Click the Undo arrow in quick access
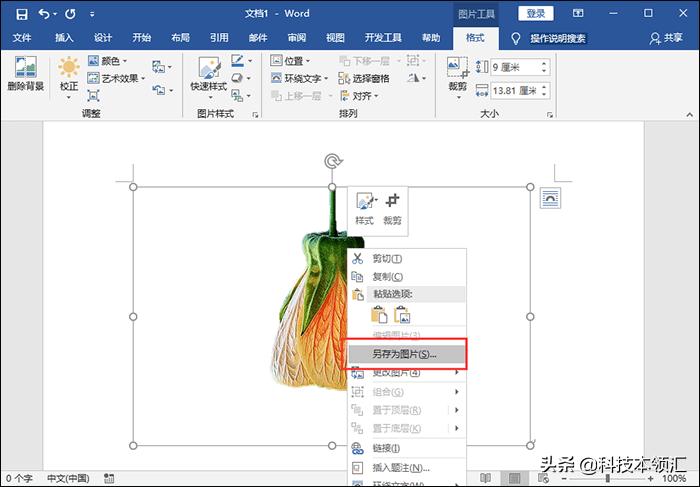The height and width of the screenshot is (487, 700). tap(46, 14)
